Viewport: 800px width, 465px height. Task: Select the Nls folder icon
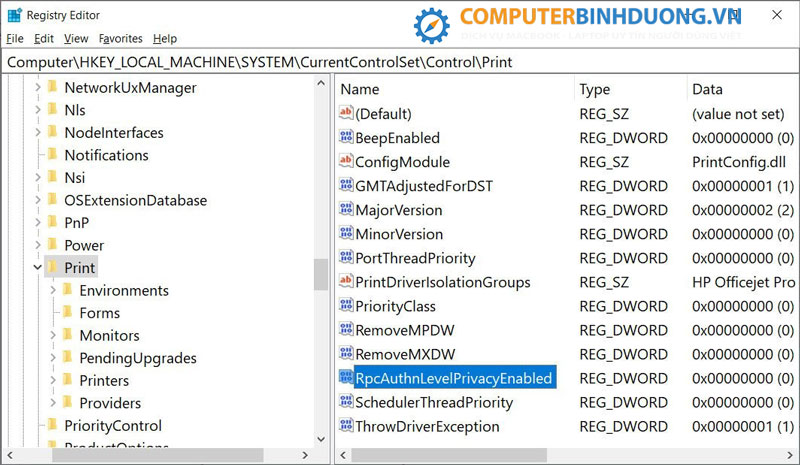point(53,109)
